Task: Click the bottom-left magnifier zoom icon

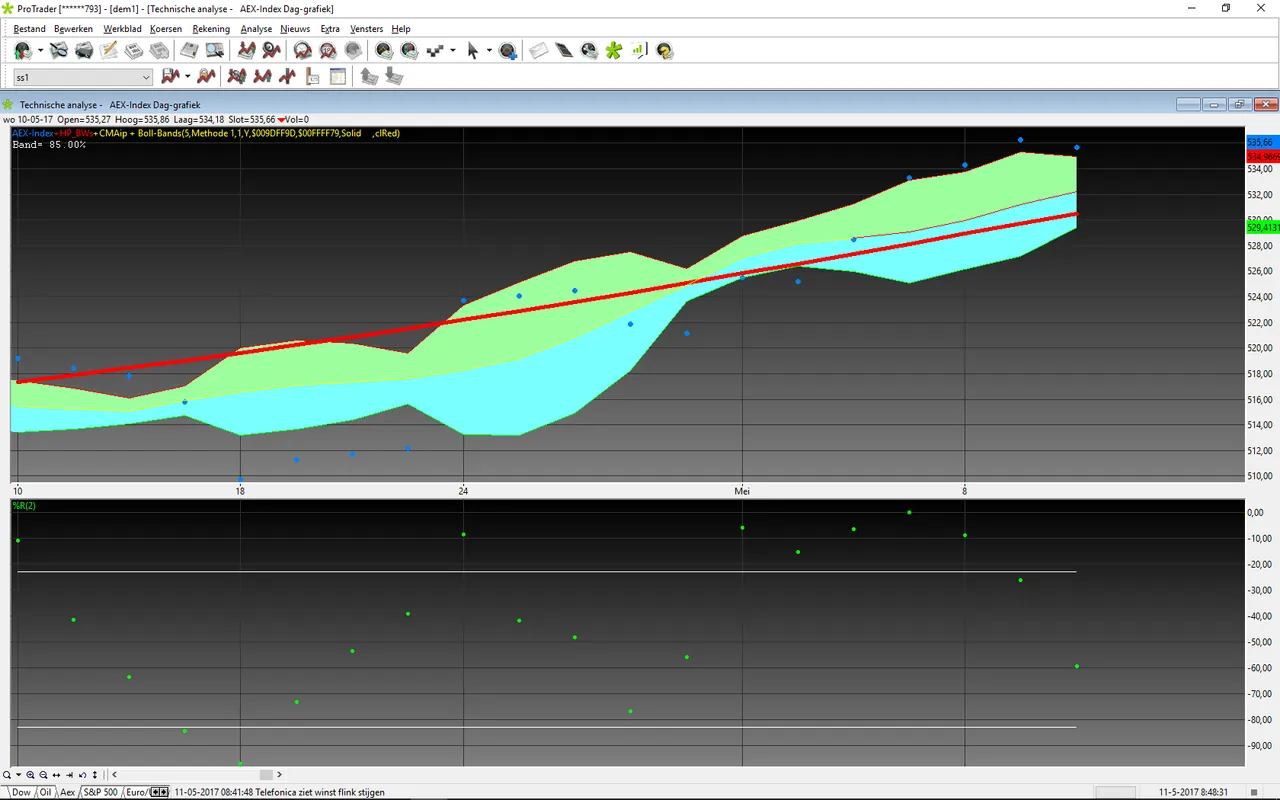Action: tap(7, 775)
